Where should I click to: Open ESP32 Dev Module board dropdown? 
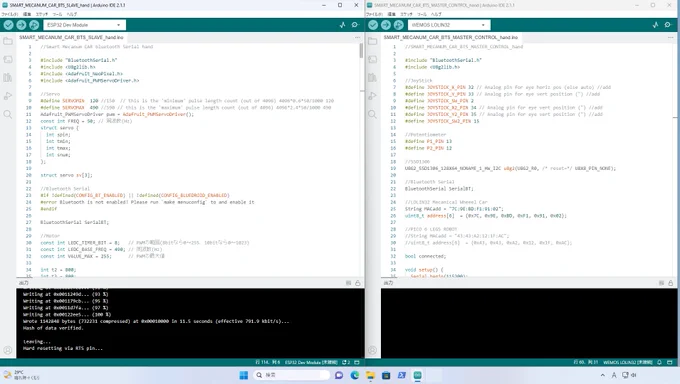[84, 25]
